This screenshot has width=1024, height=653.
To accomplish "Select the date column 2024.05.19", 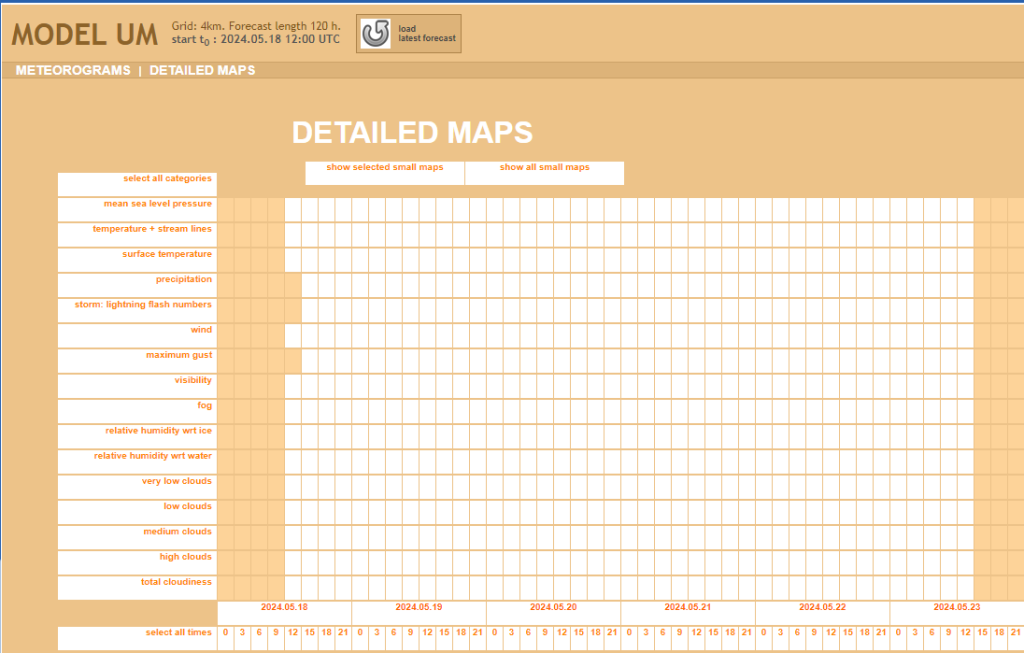I will 418,608.
